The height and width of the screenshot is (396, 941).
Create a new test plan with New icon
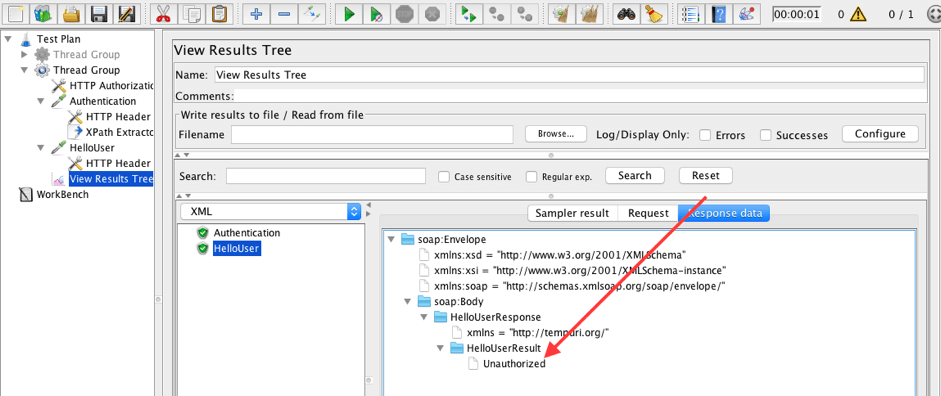(x=17, y=13)
